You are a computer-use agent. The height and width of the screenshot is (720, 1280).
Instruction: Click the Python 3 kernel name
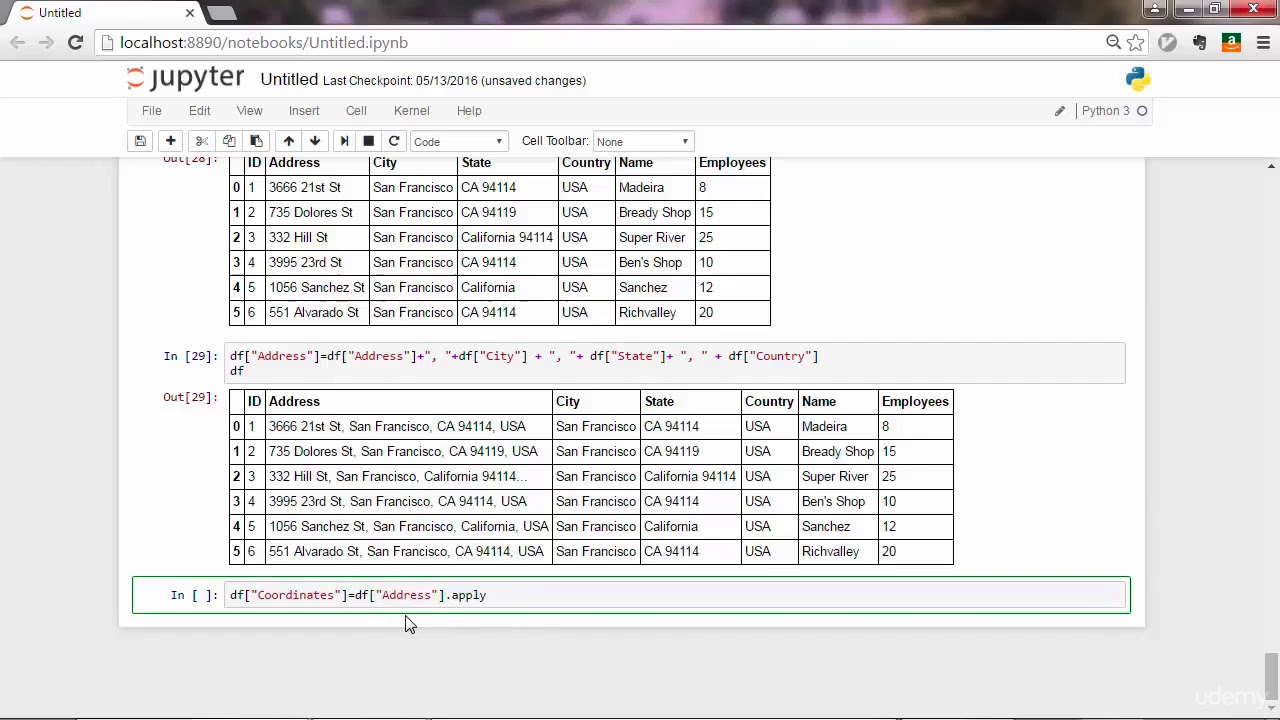[1105, 111]
